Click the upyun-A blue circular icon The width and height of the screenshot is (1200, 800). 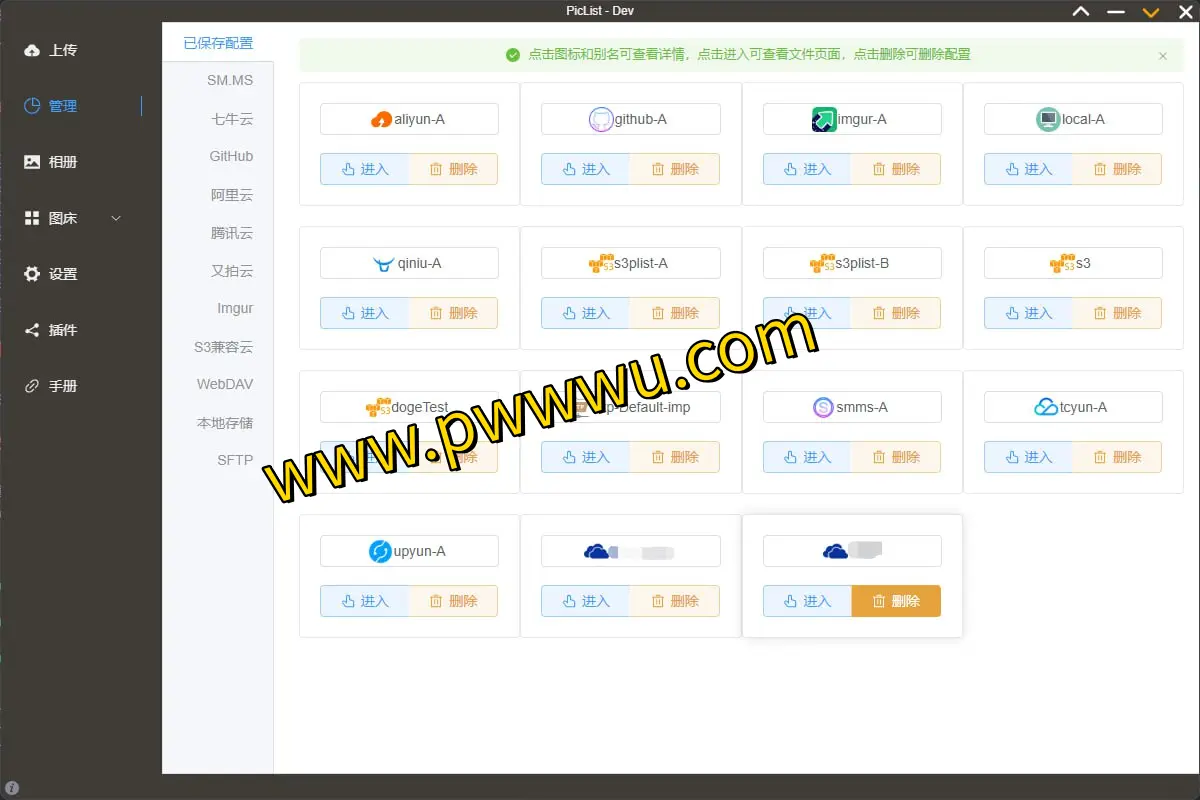(380, 552)
